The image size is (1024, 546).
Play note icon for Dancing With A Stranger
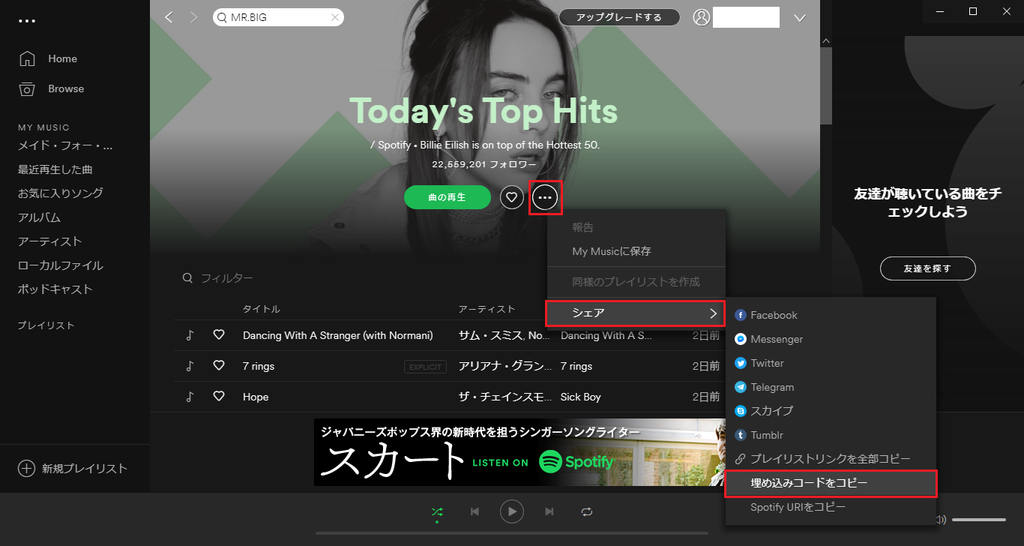tap(190, 335)
